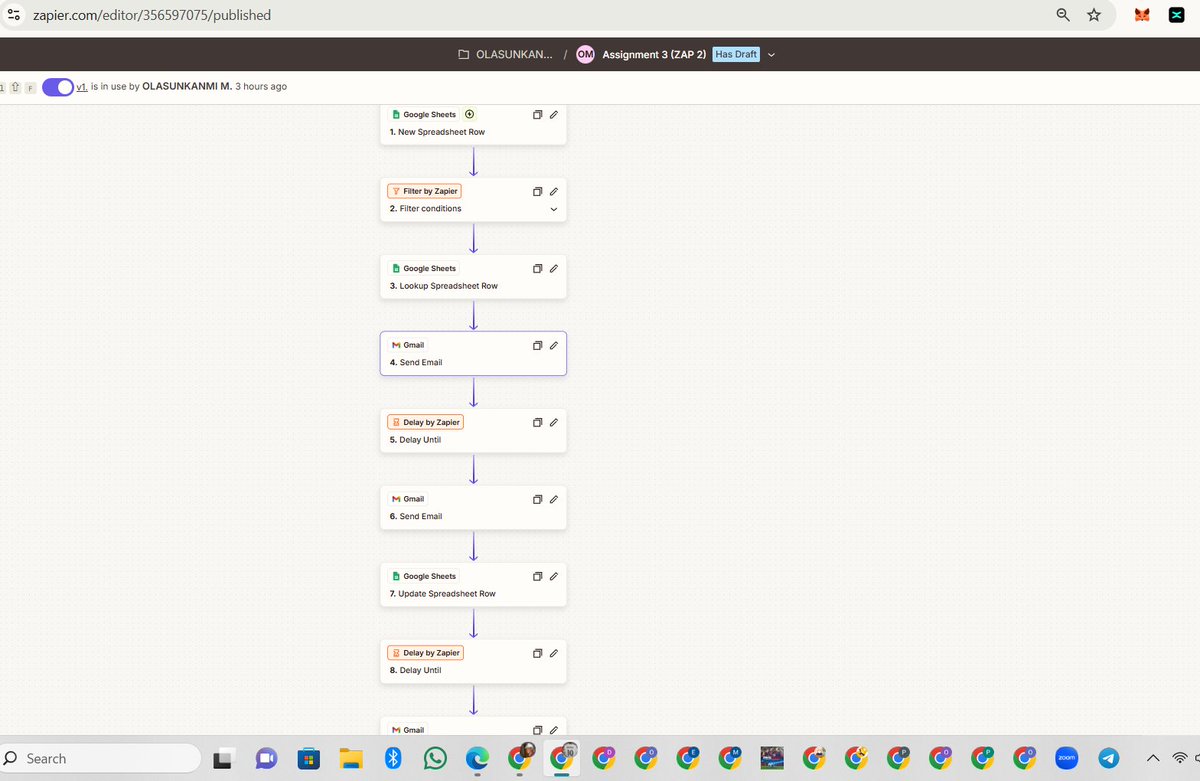Click the Assignment 3 (ZAP 2) title

(x=655, y=54)
